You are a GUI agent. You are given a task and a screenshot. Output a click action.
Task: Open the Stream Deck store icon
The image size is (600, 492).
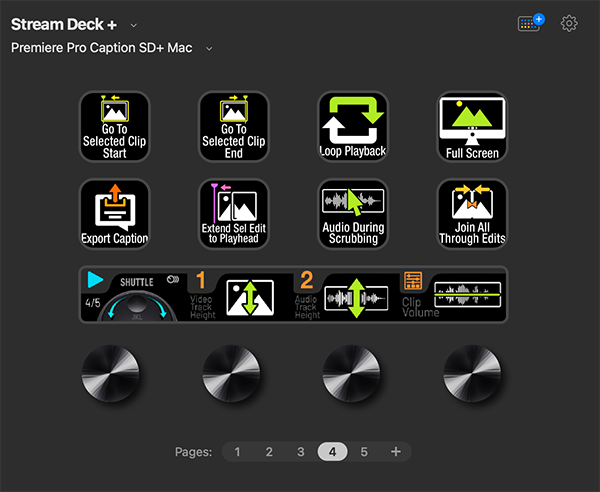pyautogui.click(x=530, y=23)
